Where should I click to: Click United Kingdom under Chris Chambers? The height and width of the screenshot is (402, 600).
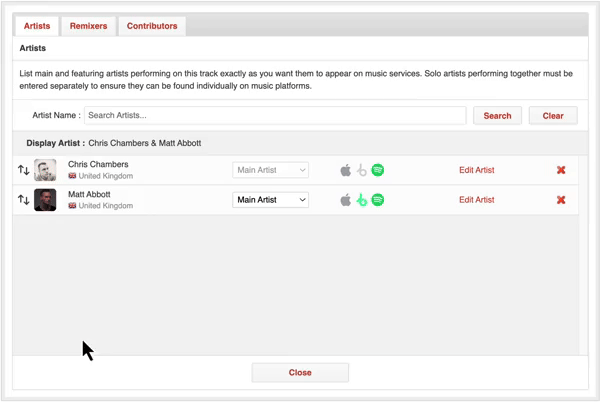point(106,176)
